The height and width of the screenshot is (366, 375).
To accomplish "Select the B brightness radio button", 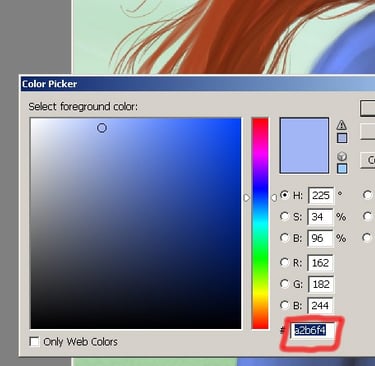I will tap(284, 237).
